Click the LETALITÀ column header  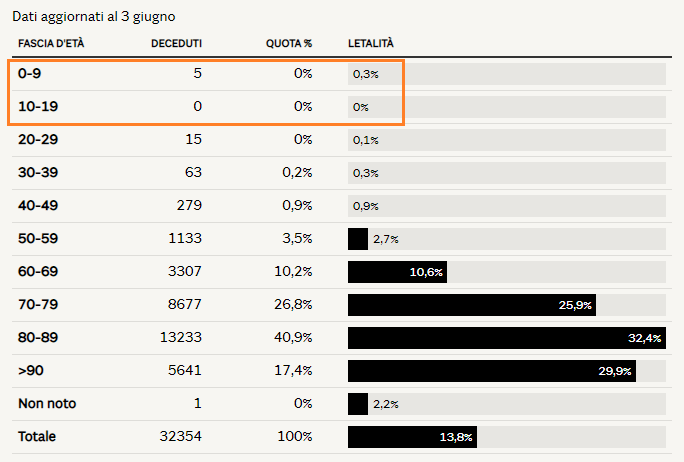click(x=371, y=44)
